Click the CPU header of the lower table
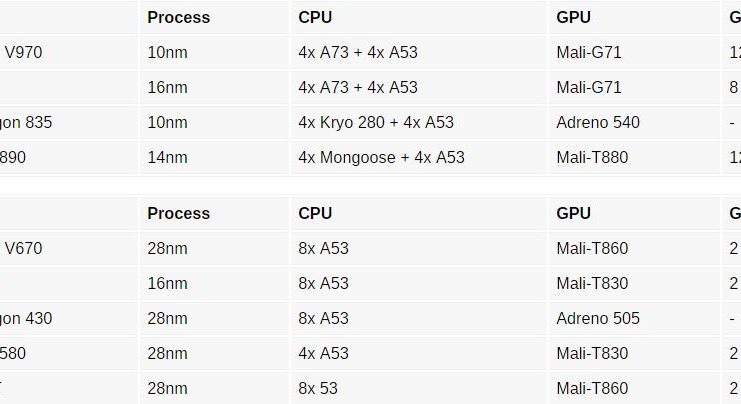Image resolution: width=741 pixels, height=404 pixels. 315,213
